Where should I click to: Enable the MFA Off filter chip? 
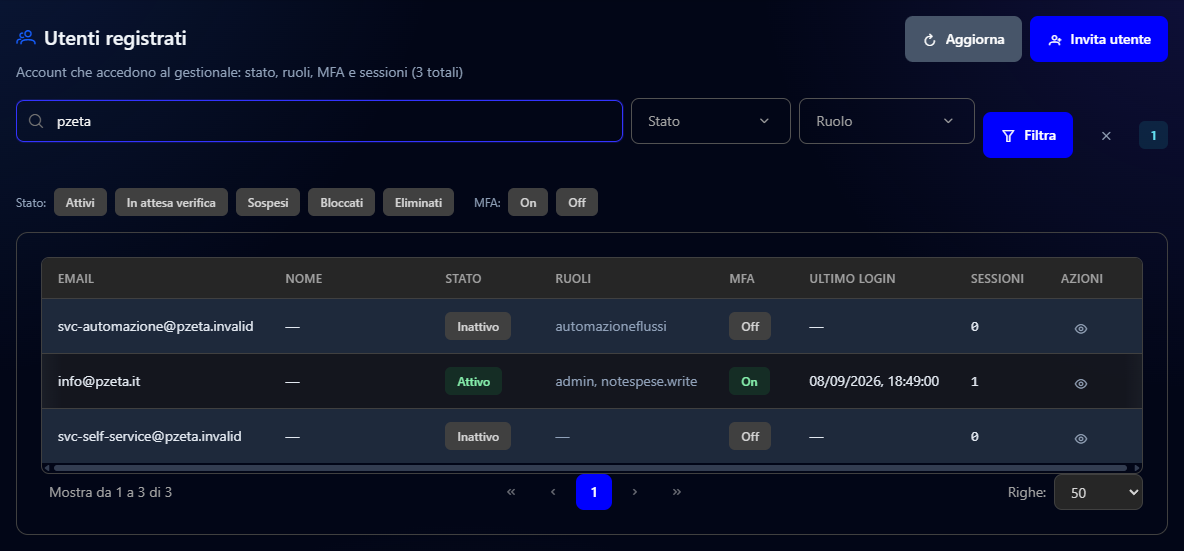tap(577, 202)
